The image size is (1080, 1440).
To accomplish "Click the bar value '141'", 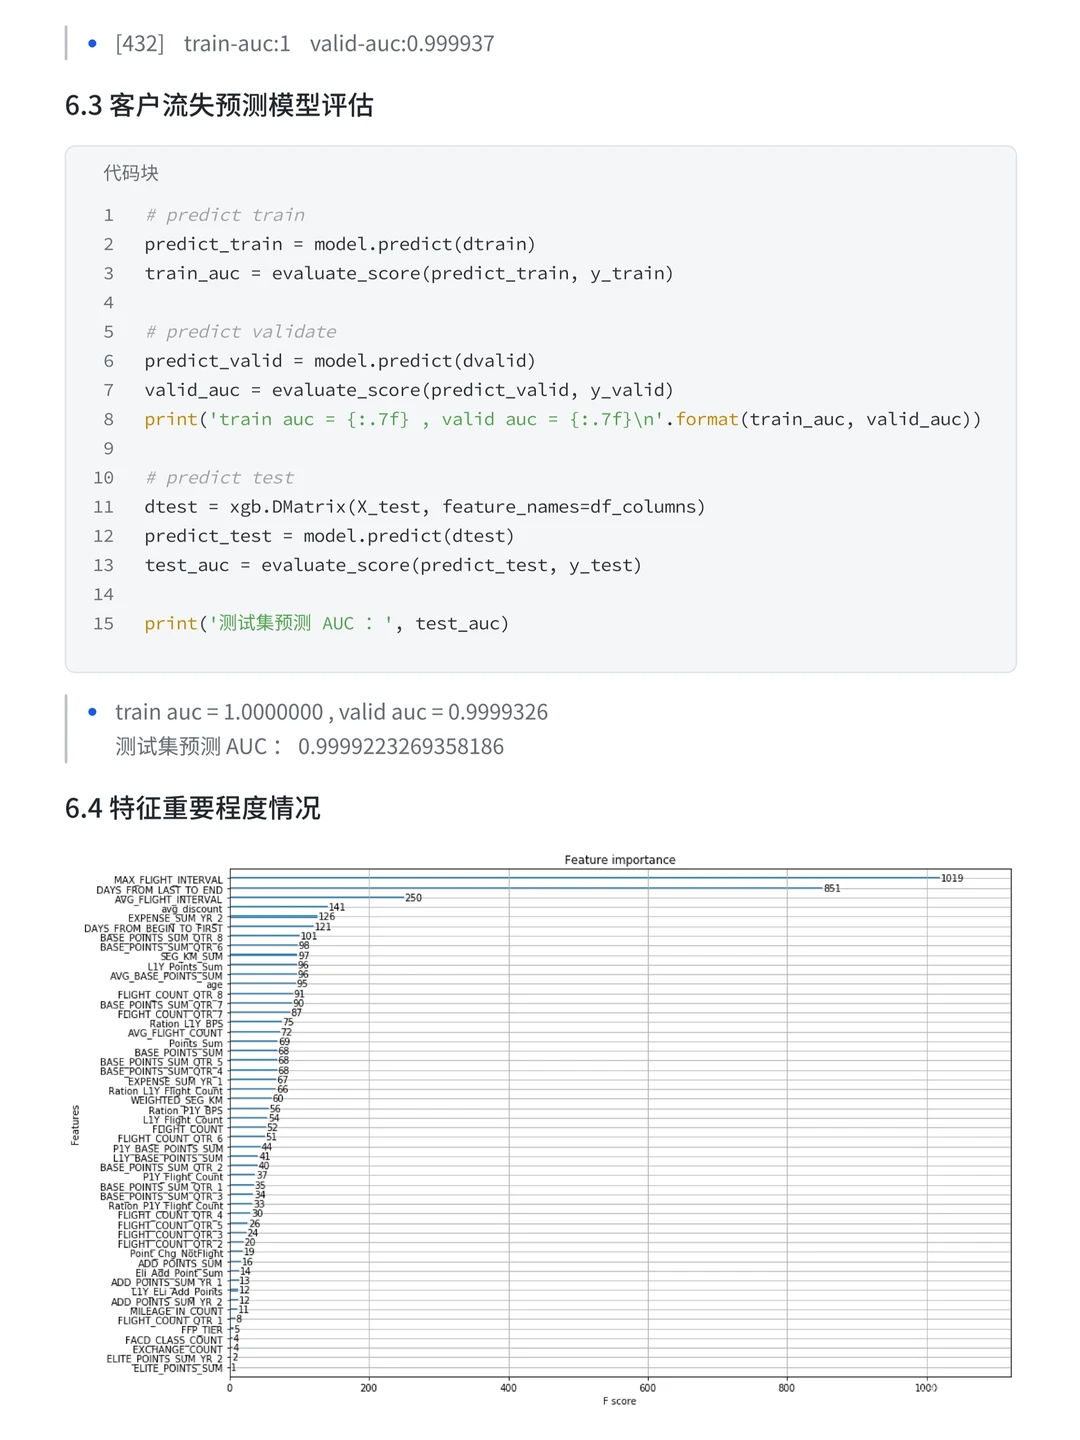I will coord(337,907).
